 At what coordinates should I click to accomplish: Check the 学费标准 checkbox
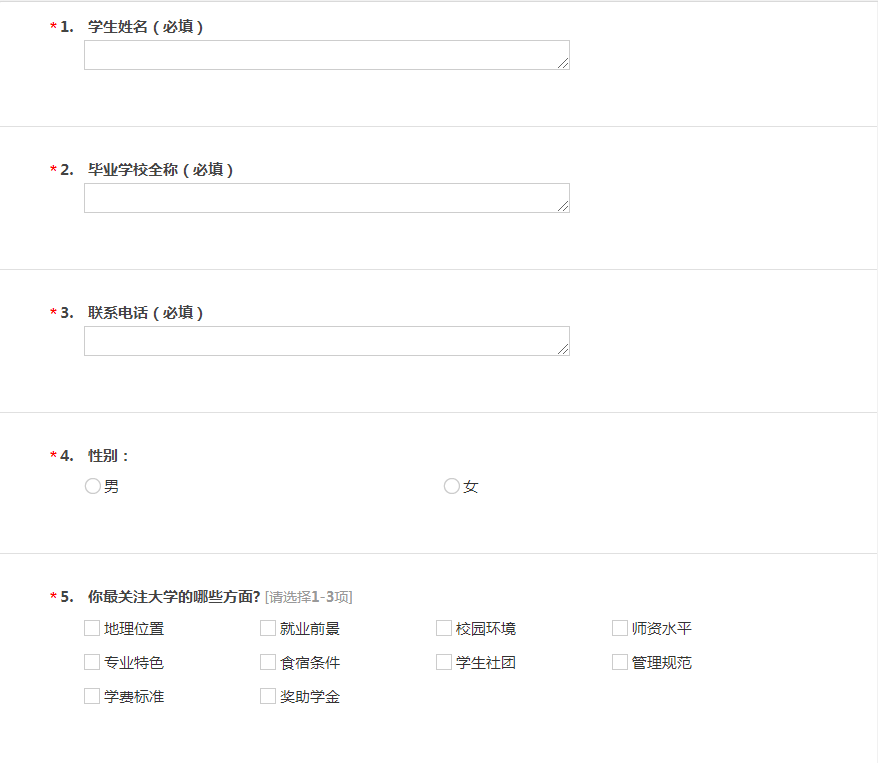pos(92,696)
